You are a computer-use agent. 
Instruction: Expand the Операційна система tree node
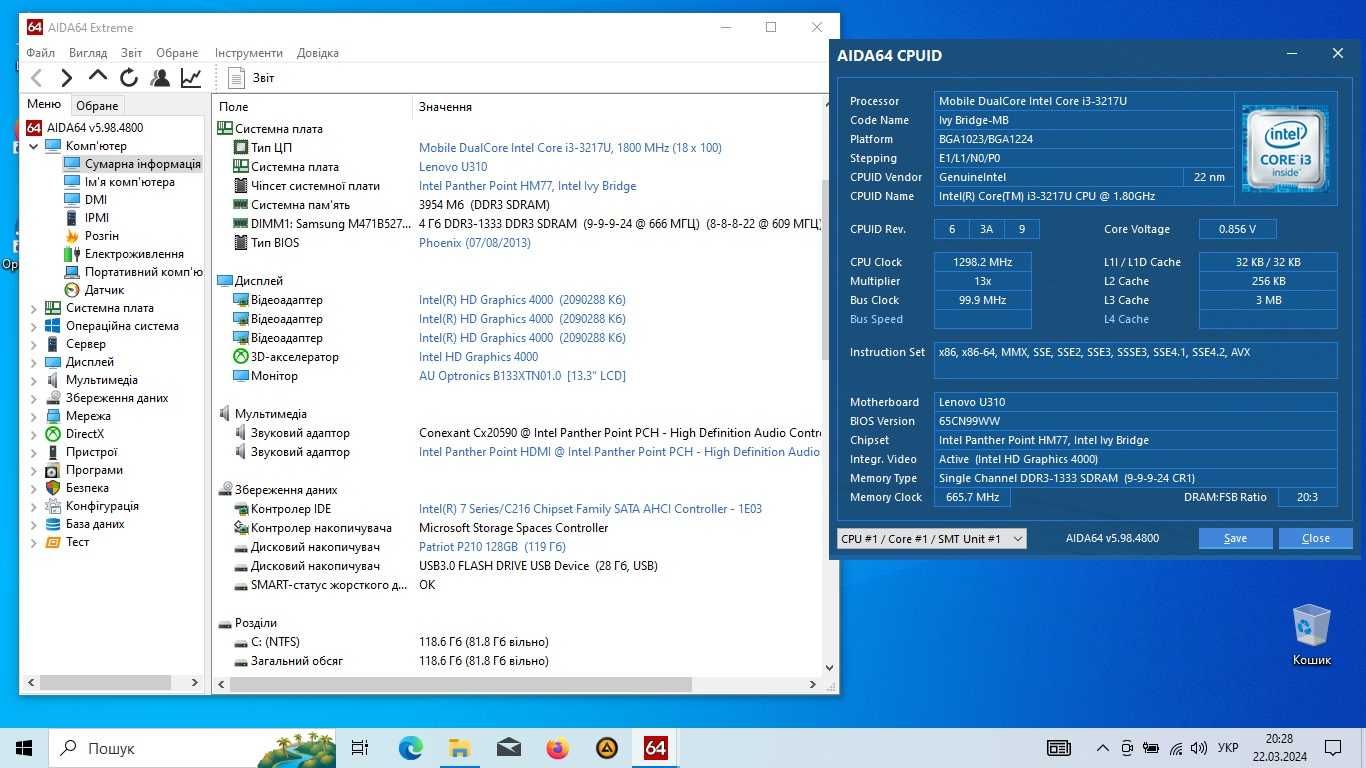[33, 326]
